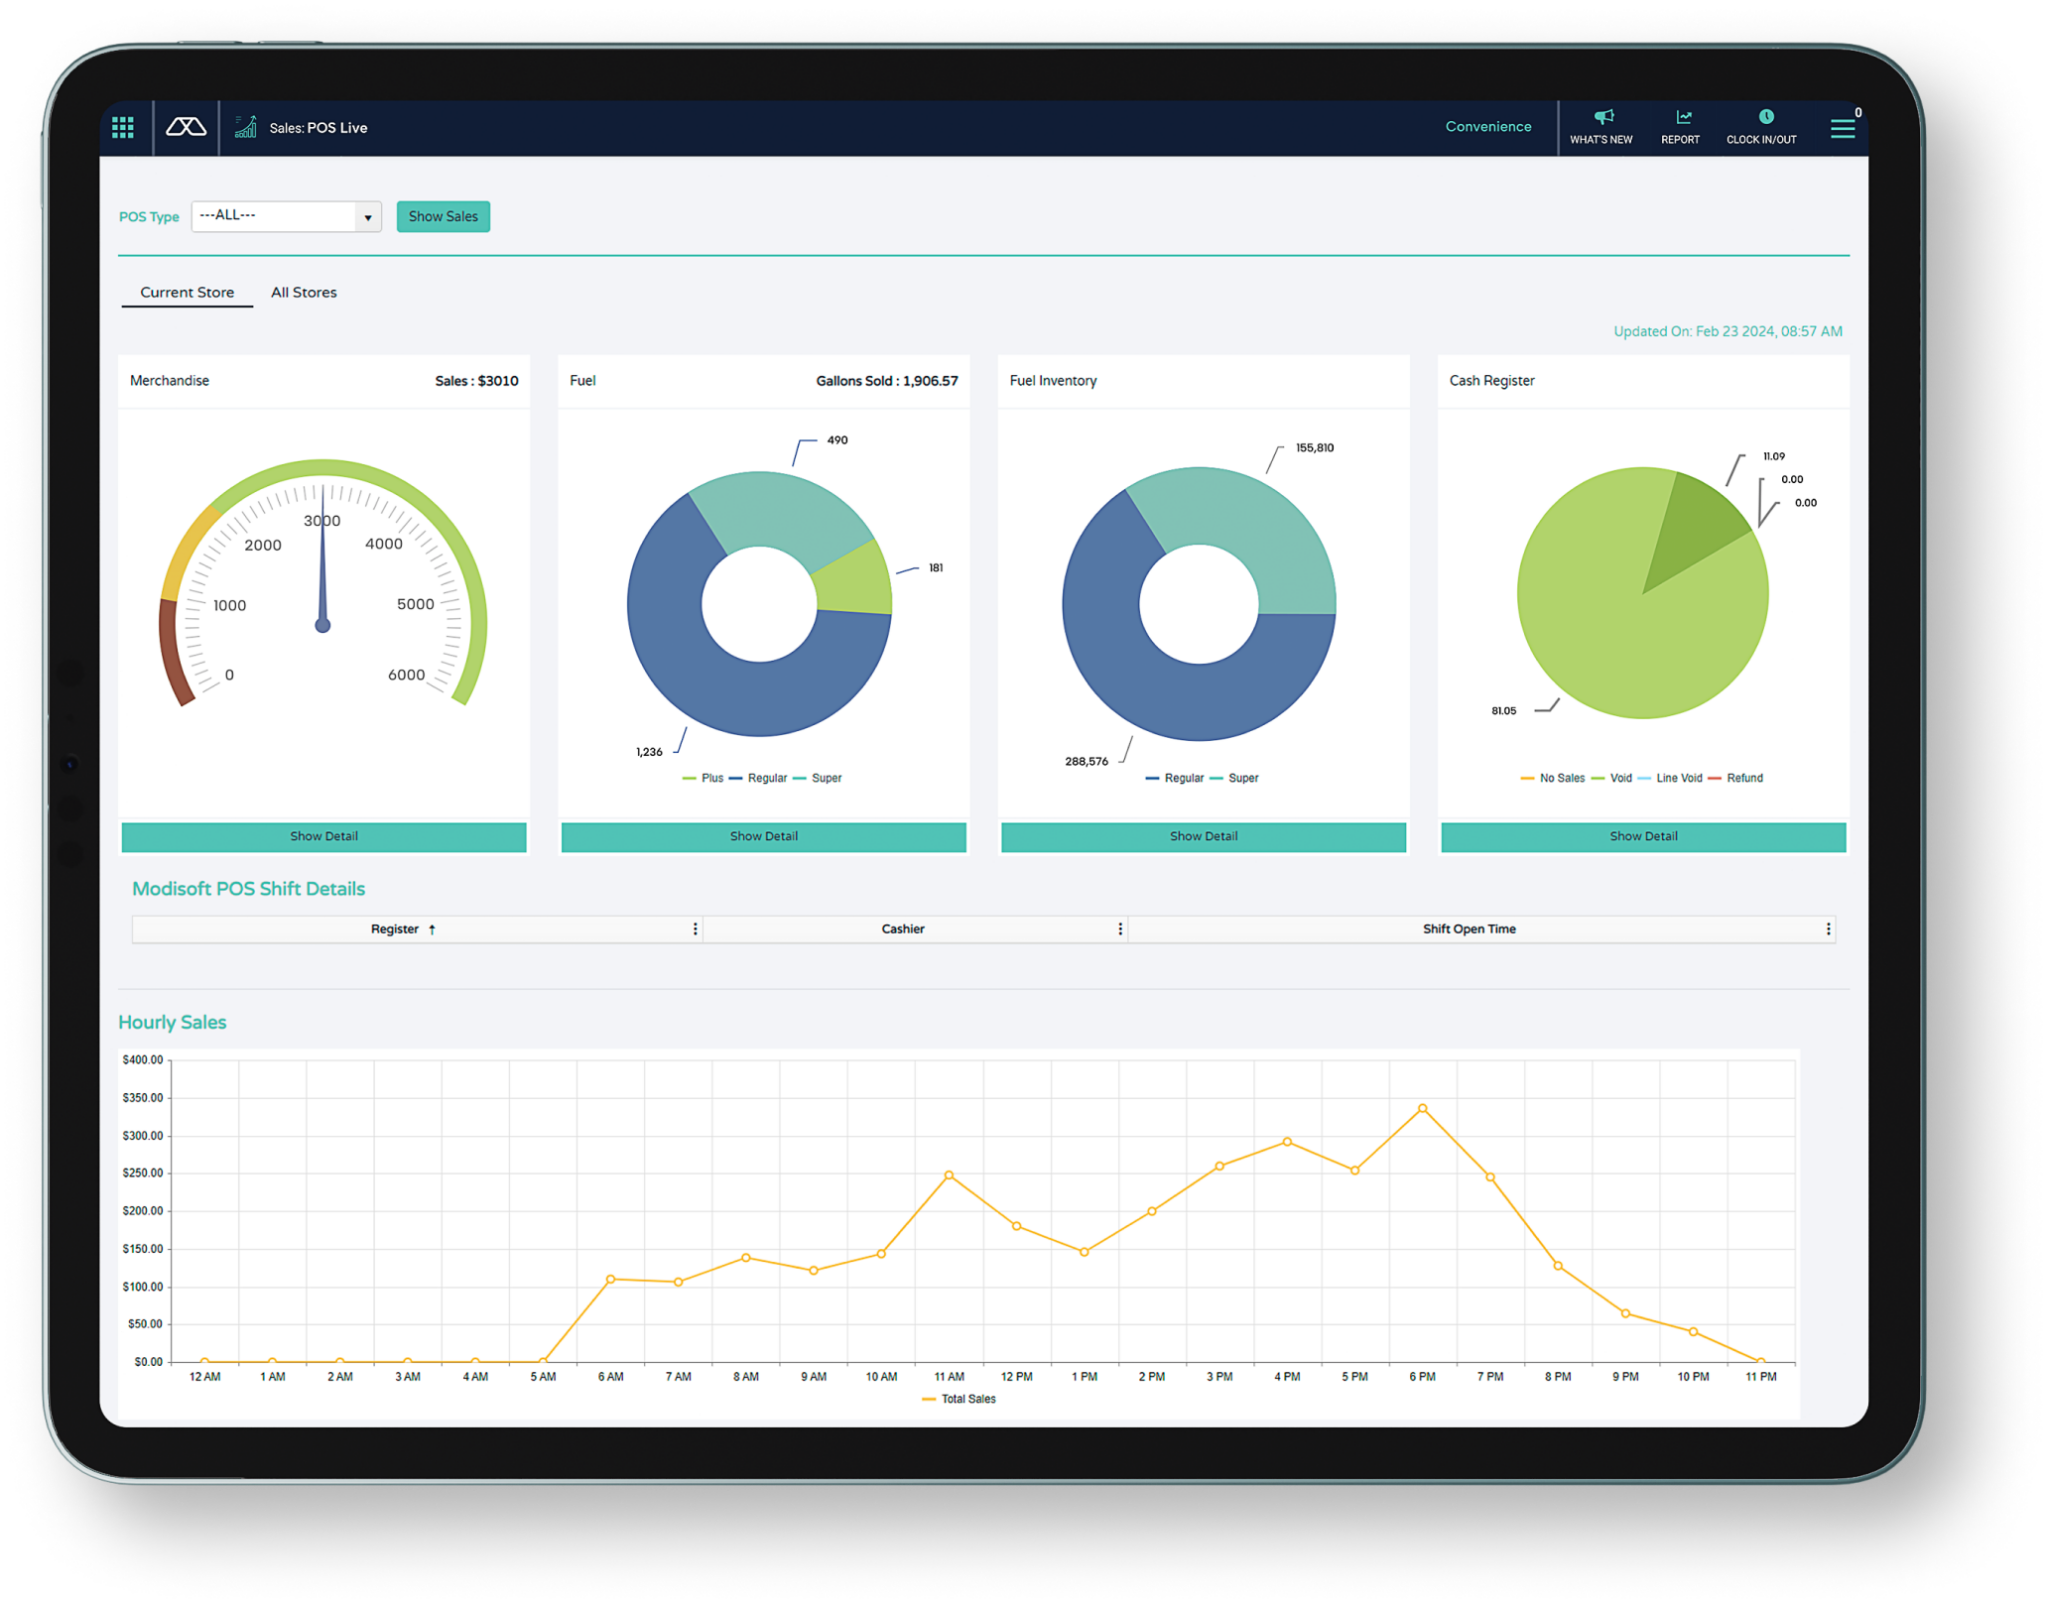
Task: Click the Show Sales button
Action: coord(443,216)
